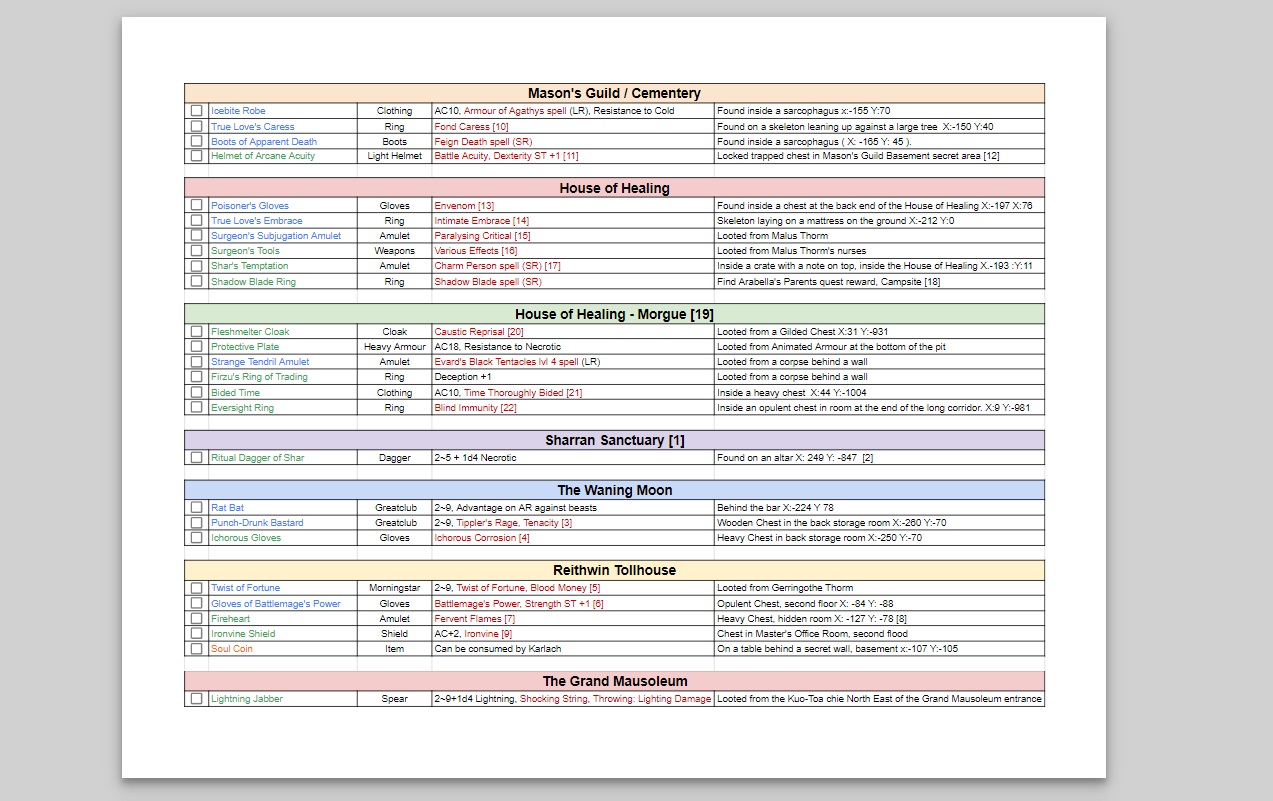Click the Morningstar type cell
The image size is (1273, 801).
click(x=394, y=588)
